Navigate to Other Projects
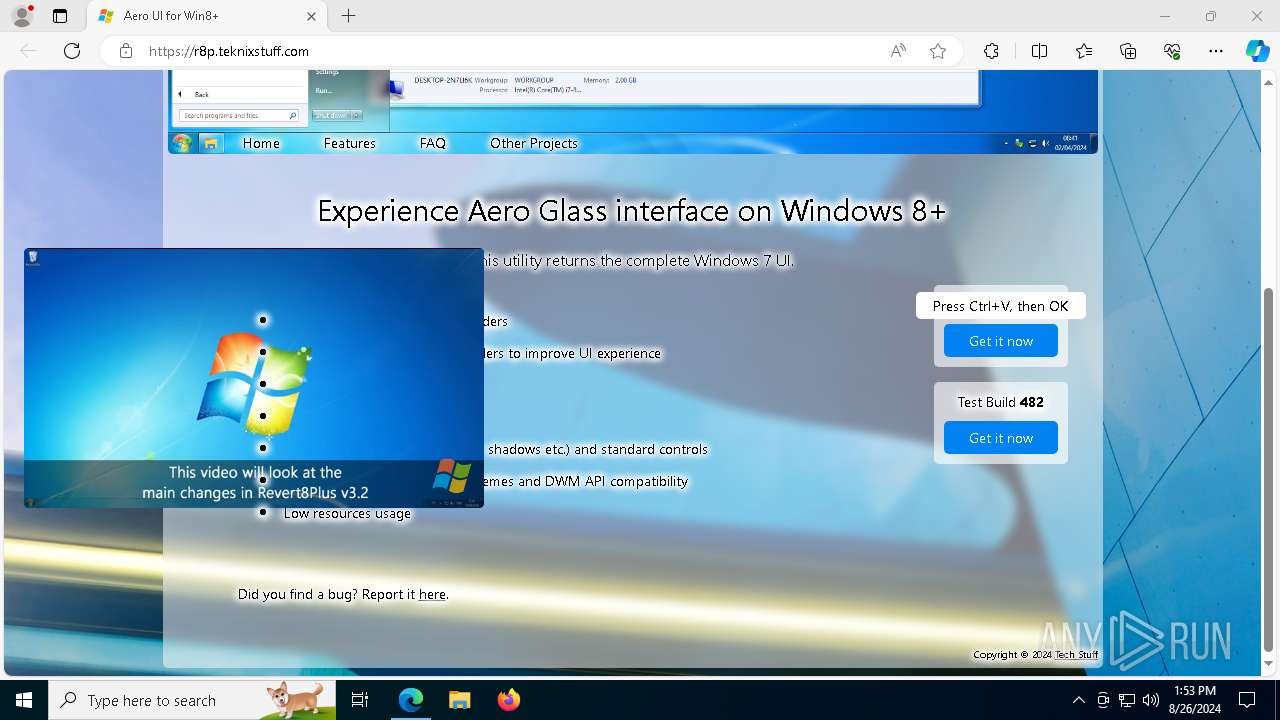Viewport: 1280px width, 720px height. [534, 143]
